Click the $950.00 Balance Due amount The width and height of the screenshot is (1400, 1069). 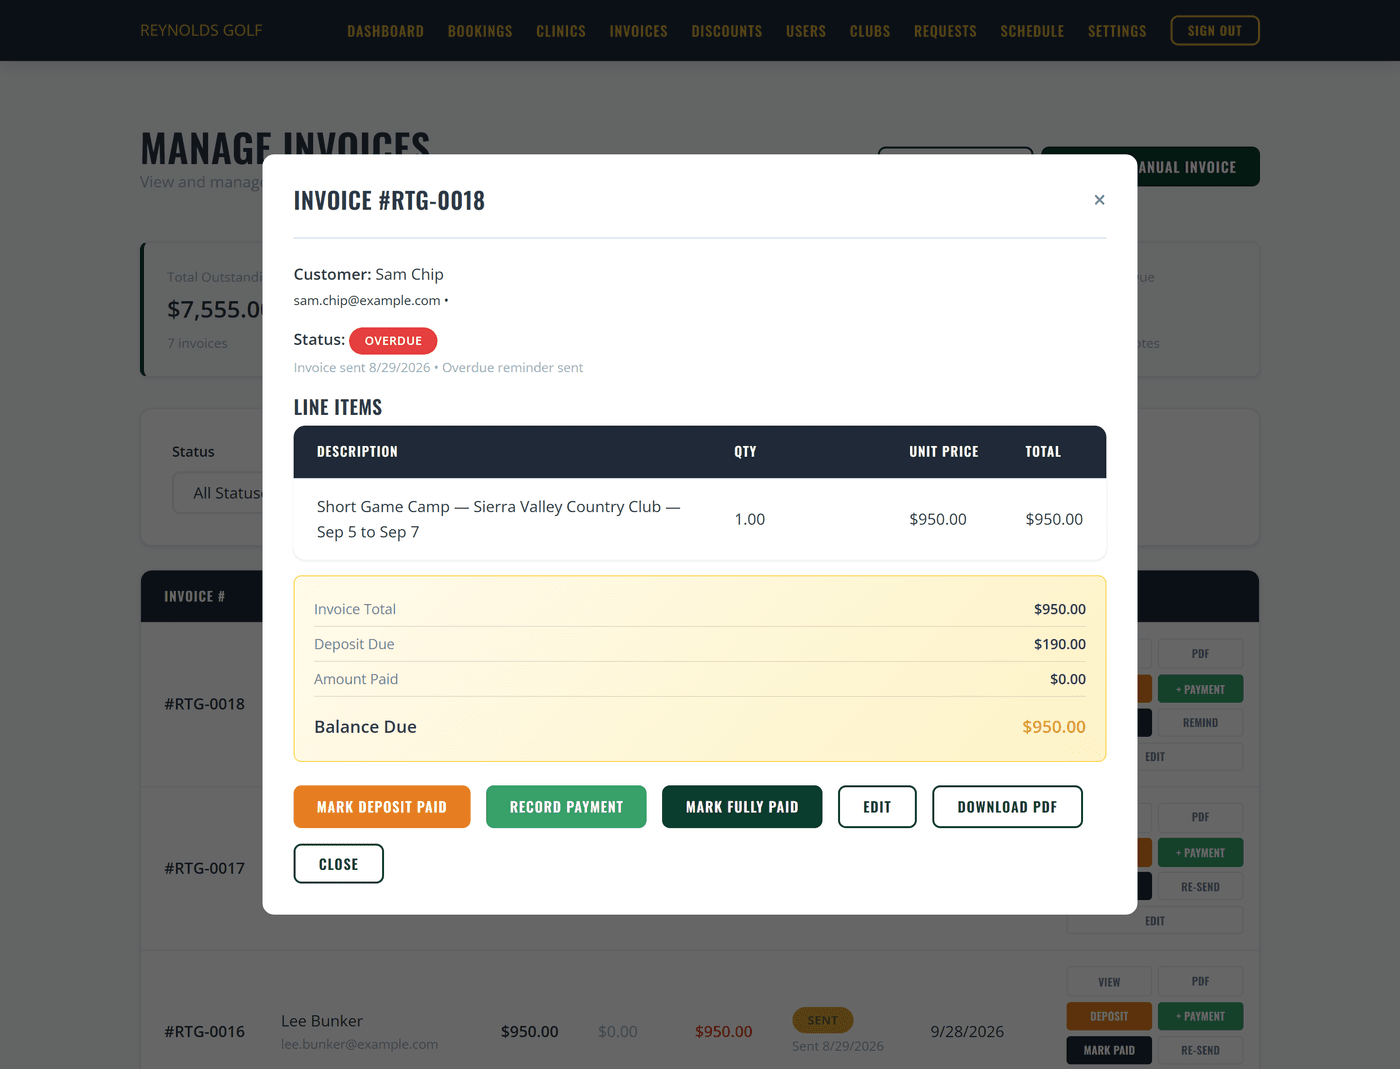point(1053,727)
